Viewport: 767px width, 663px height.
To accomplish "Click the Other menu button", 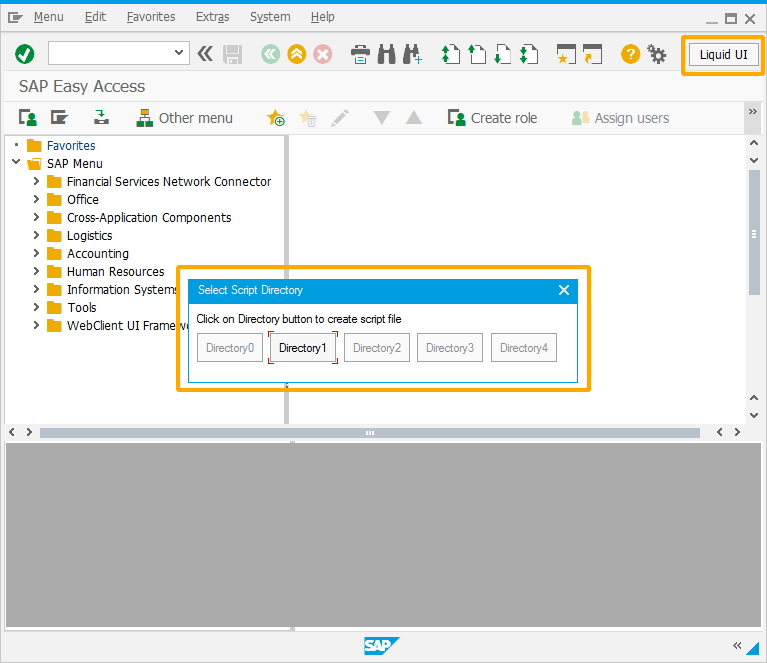I will click(x=184, y=118).
